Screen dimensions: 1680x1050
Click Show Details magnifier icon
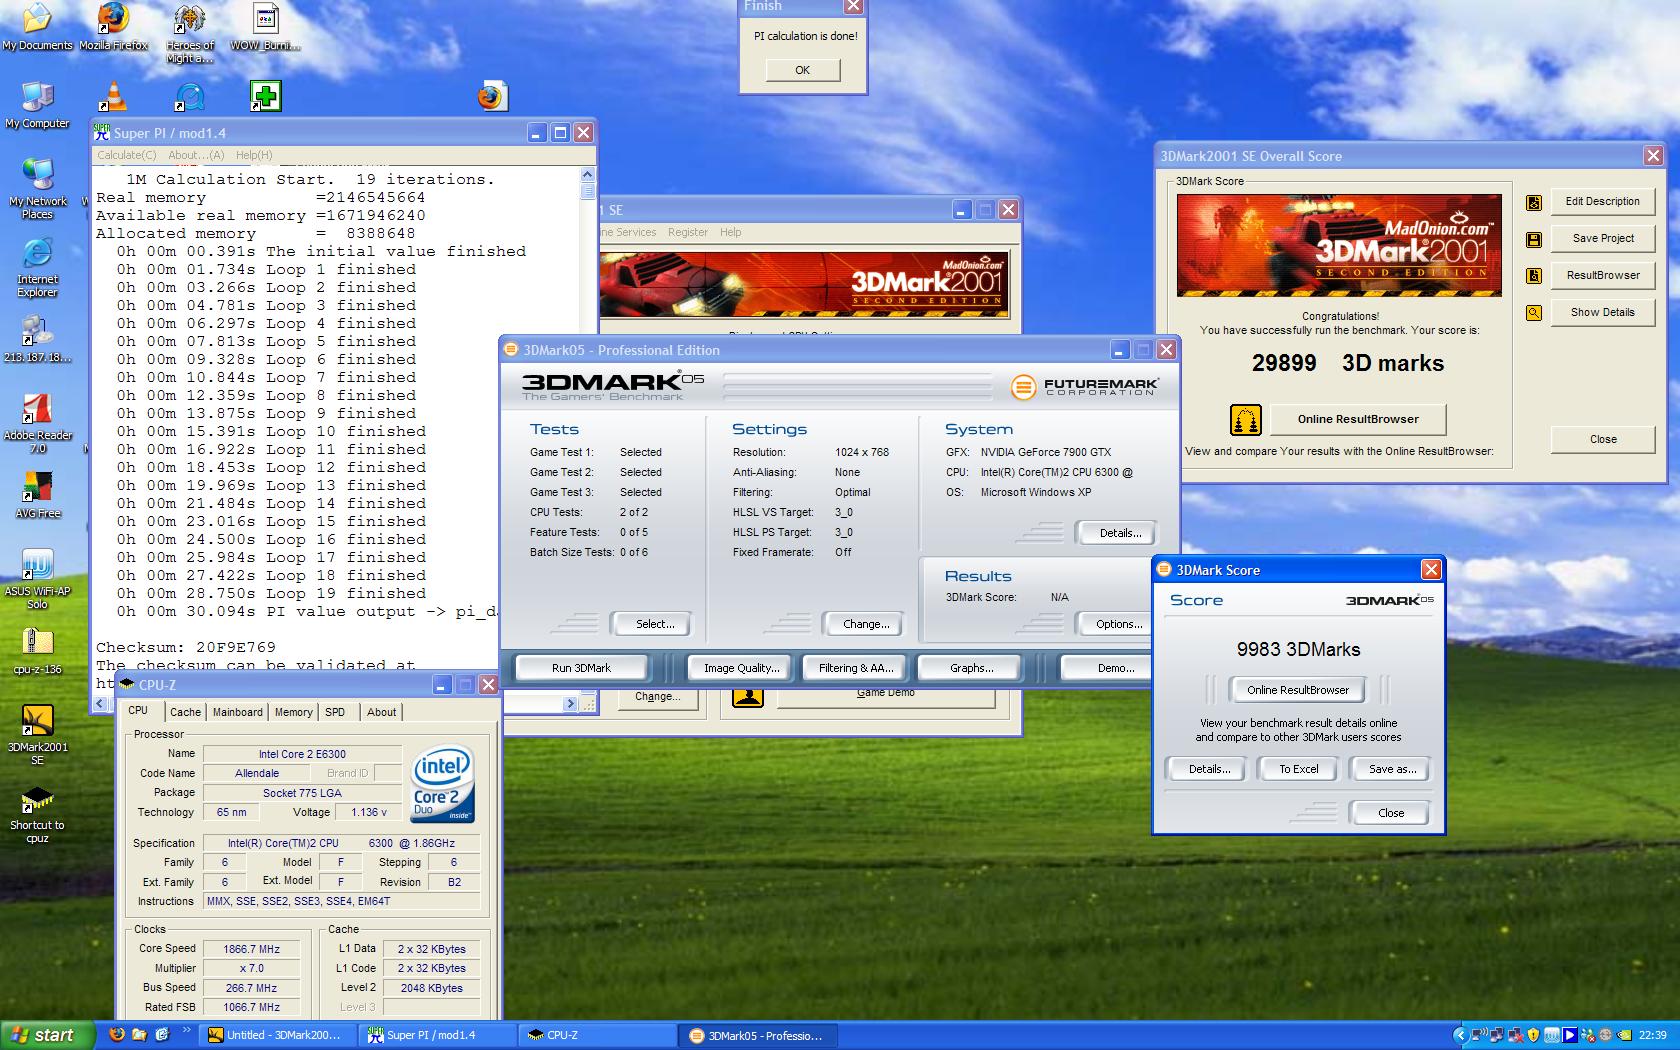[1534, 313]
